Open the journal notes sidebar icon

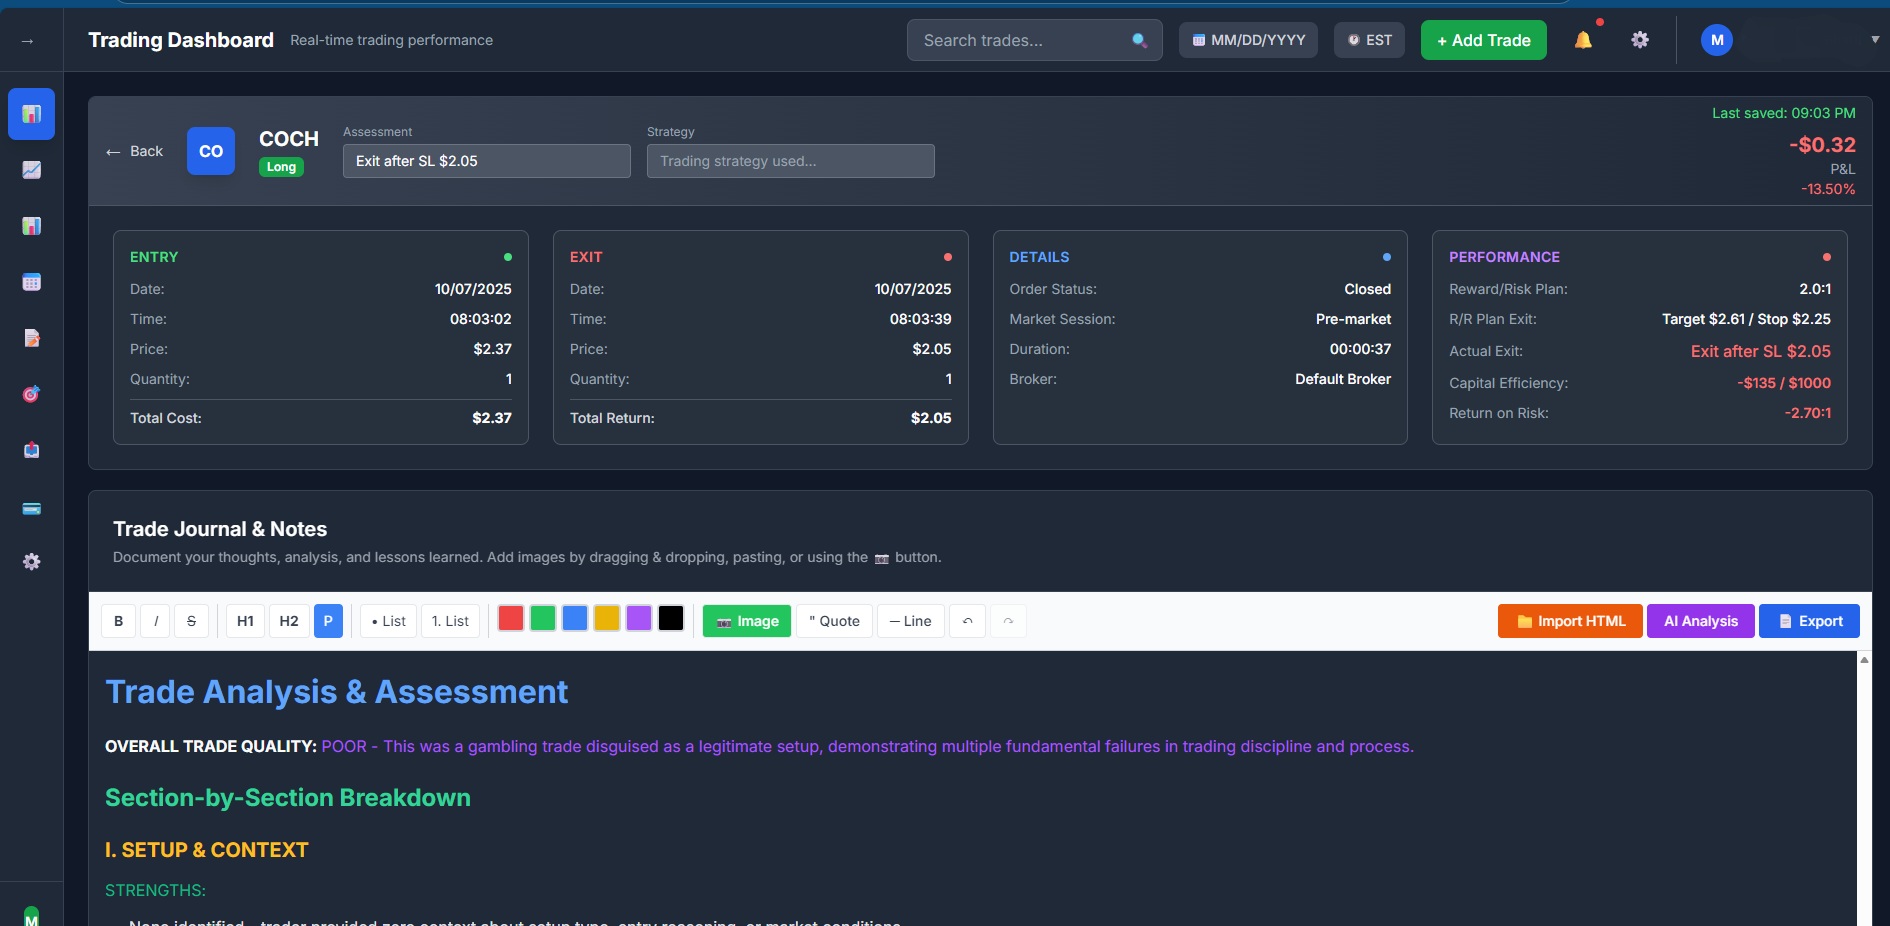coord(31,338)
